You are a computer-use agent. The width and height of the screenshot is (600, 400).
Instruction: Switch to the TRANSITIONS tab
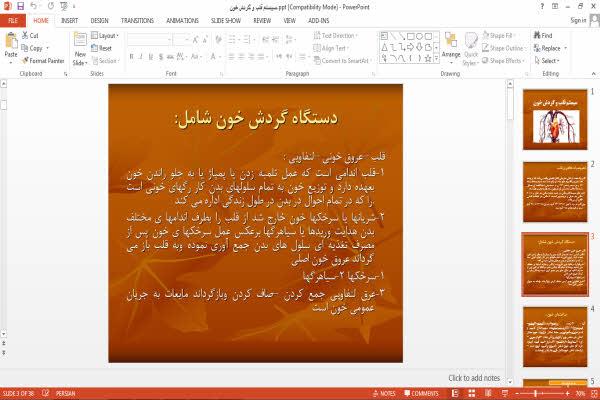click(137, 21)
